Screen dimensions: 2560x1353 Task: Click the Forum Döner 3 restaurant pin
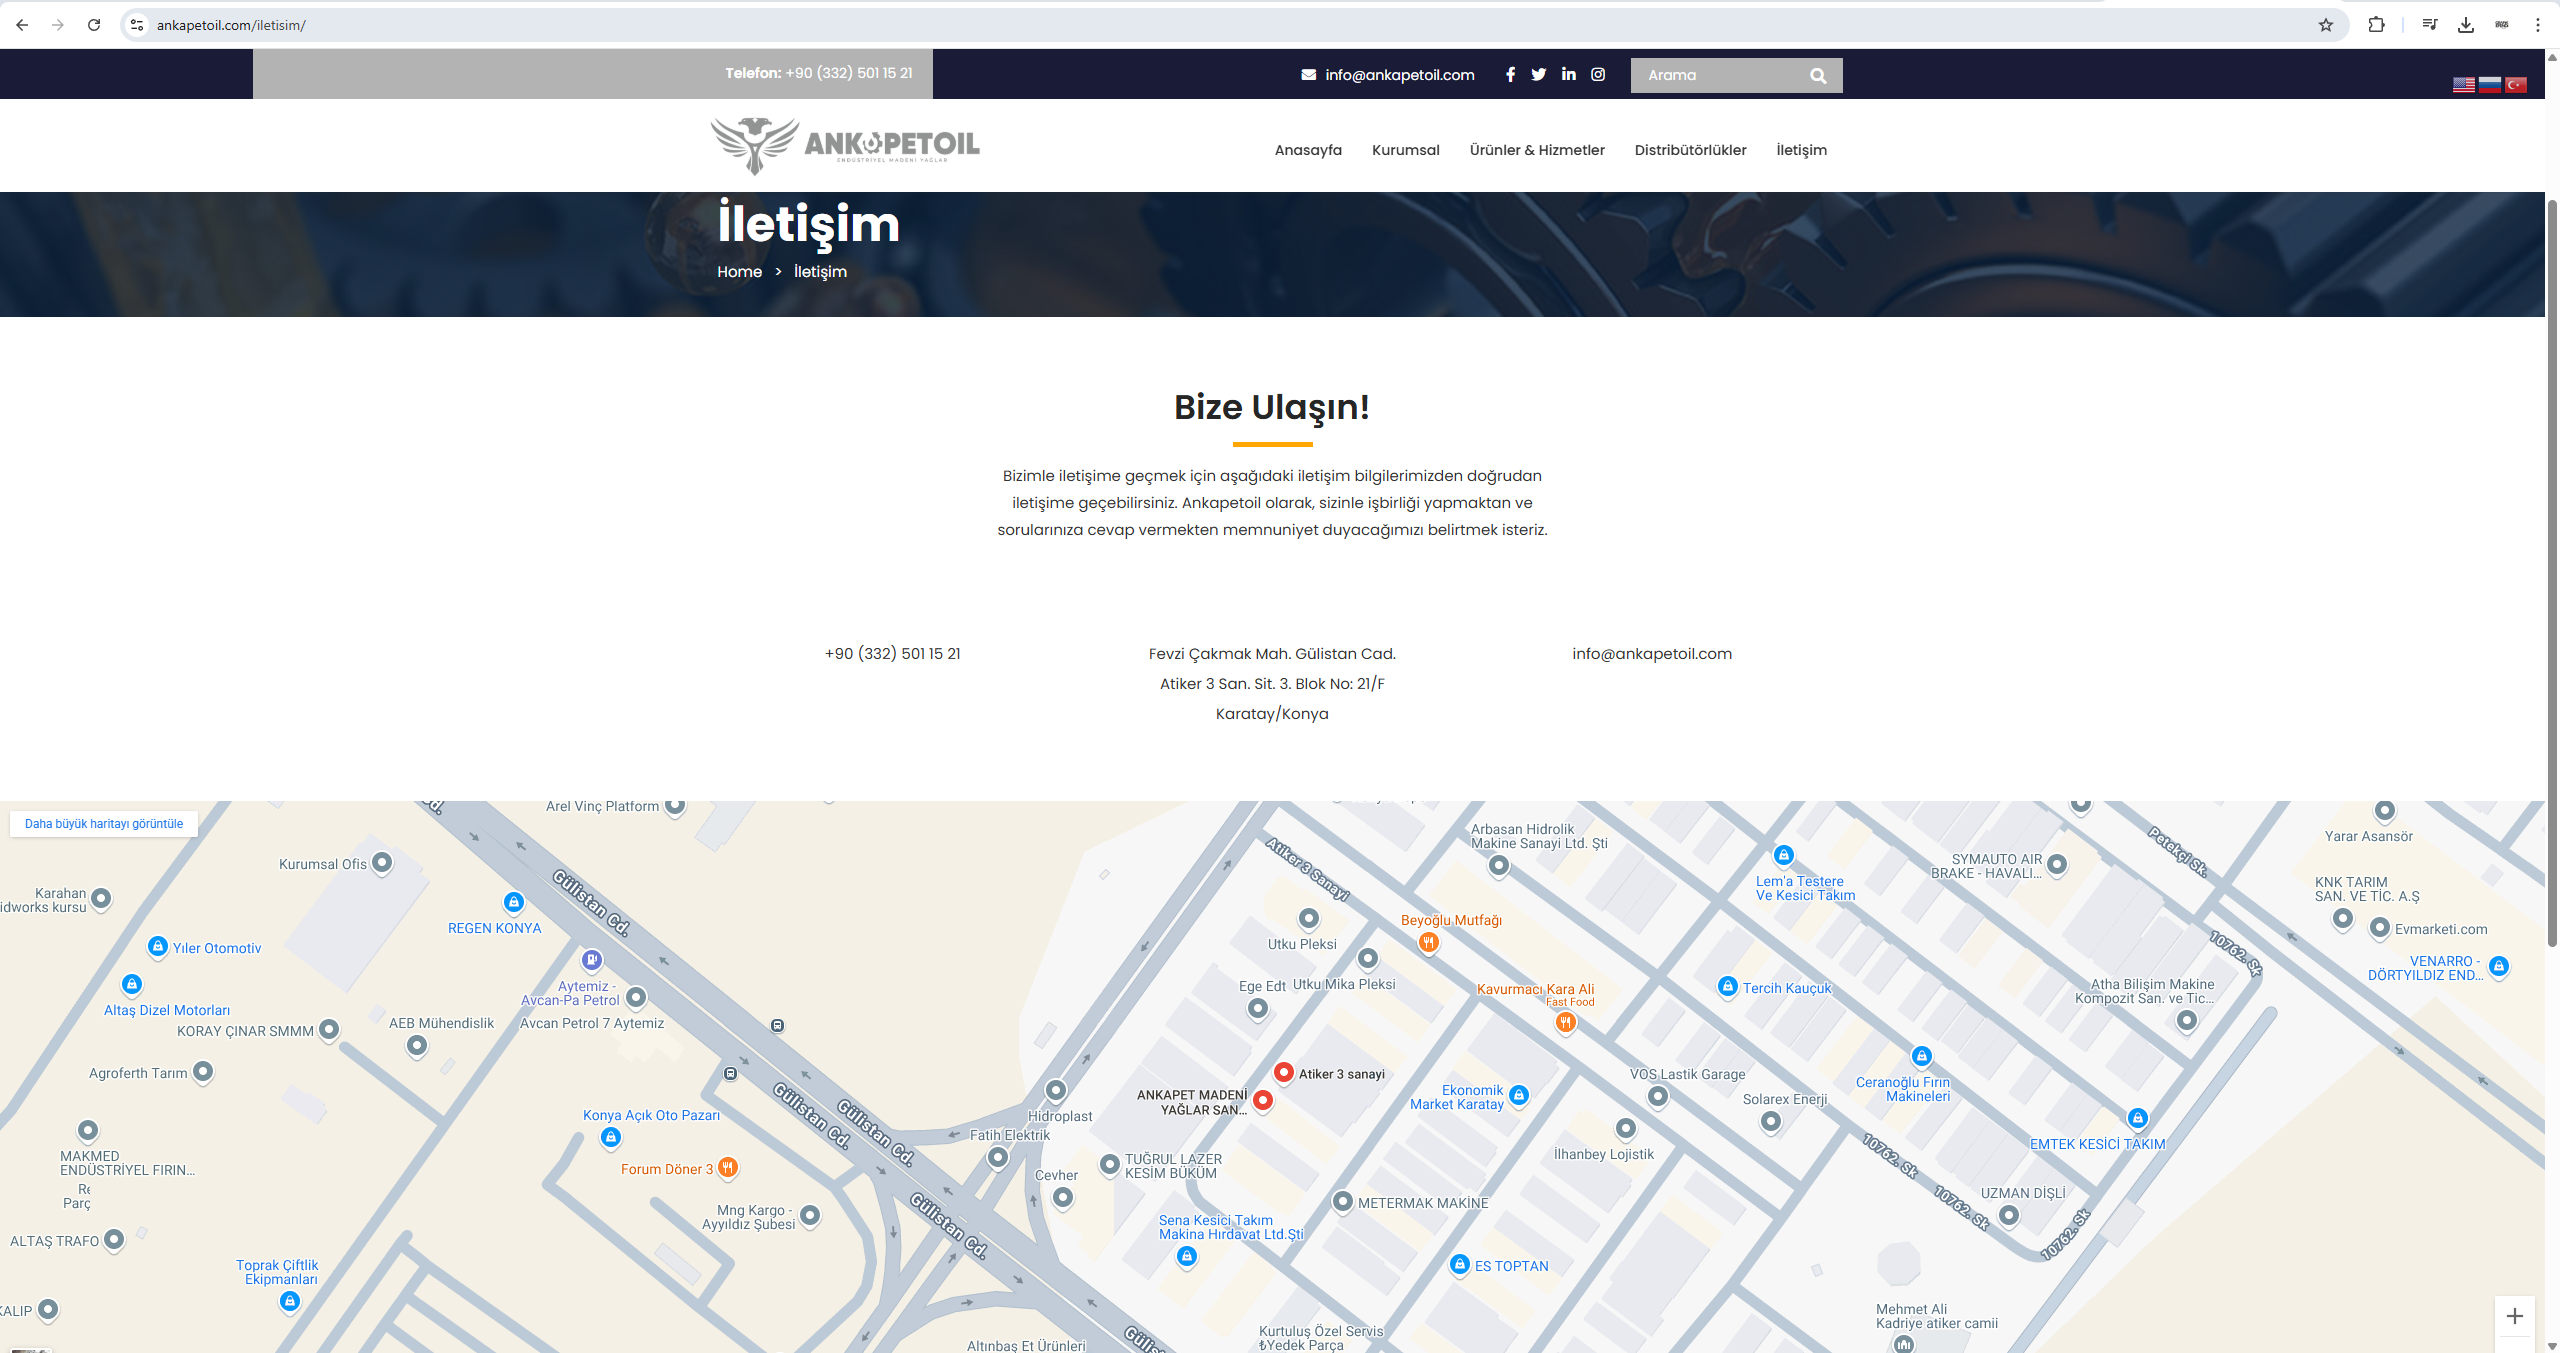click(x=728, y=1167)
